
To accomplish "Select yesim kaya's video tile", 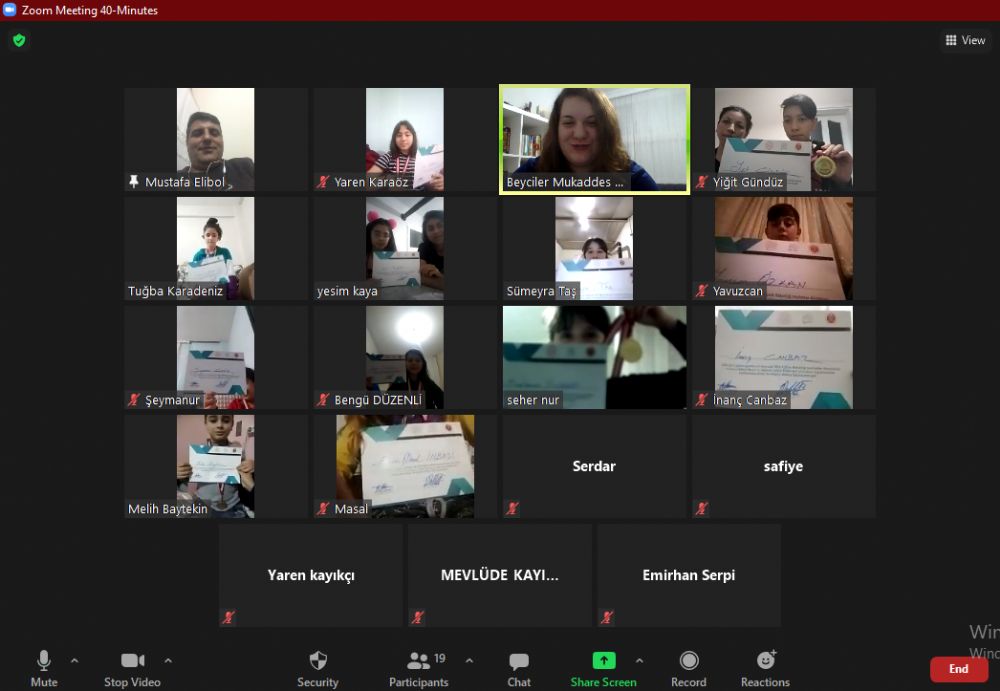I will (405, 248).
